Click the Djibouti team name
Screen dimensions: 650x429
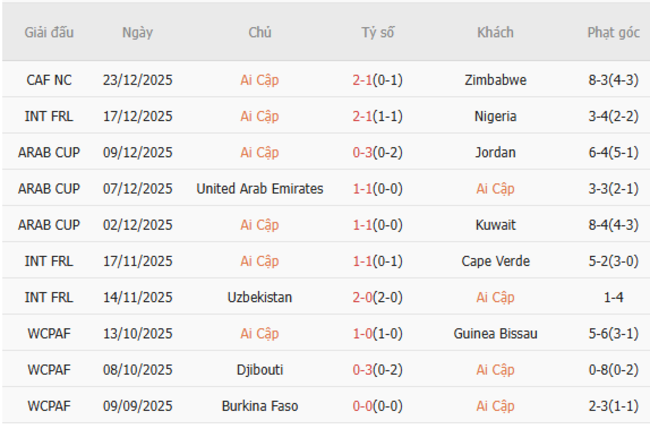[260, 369]
